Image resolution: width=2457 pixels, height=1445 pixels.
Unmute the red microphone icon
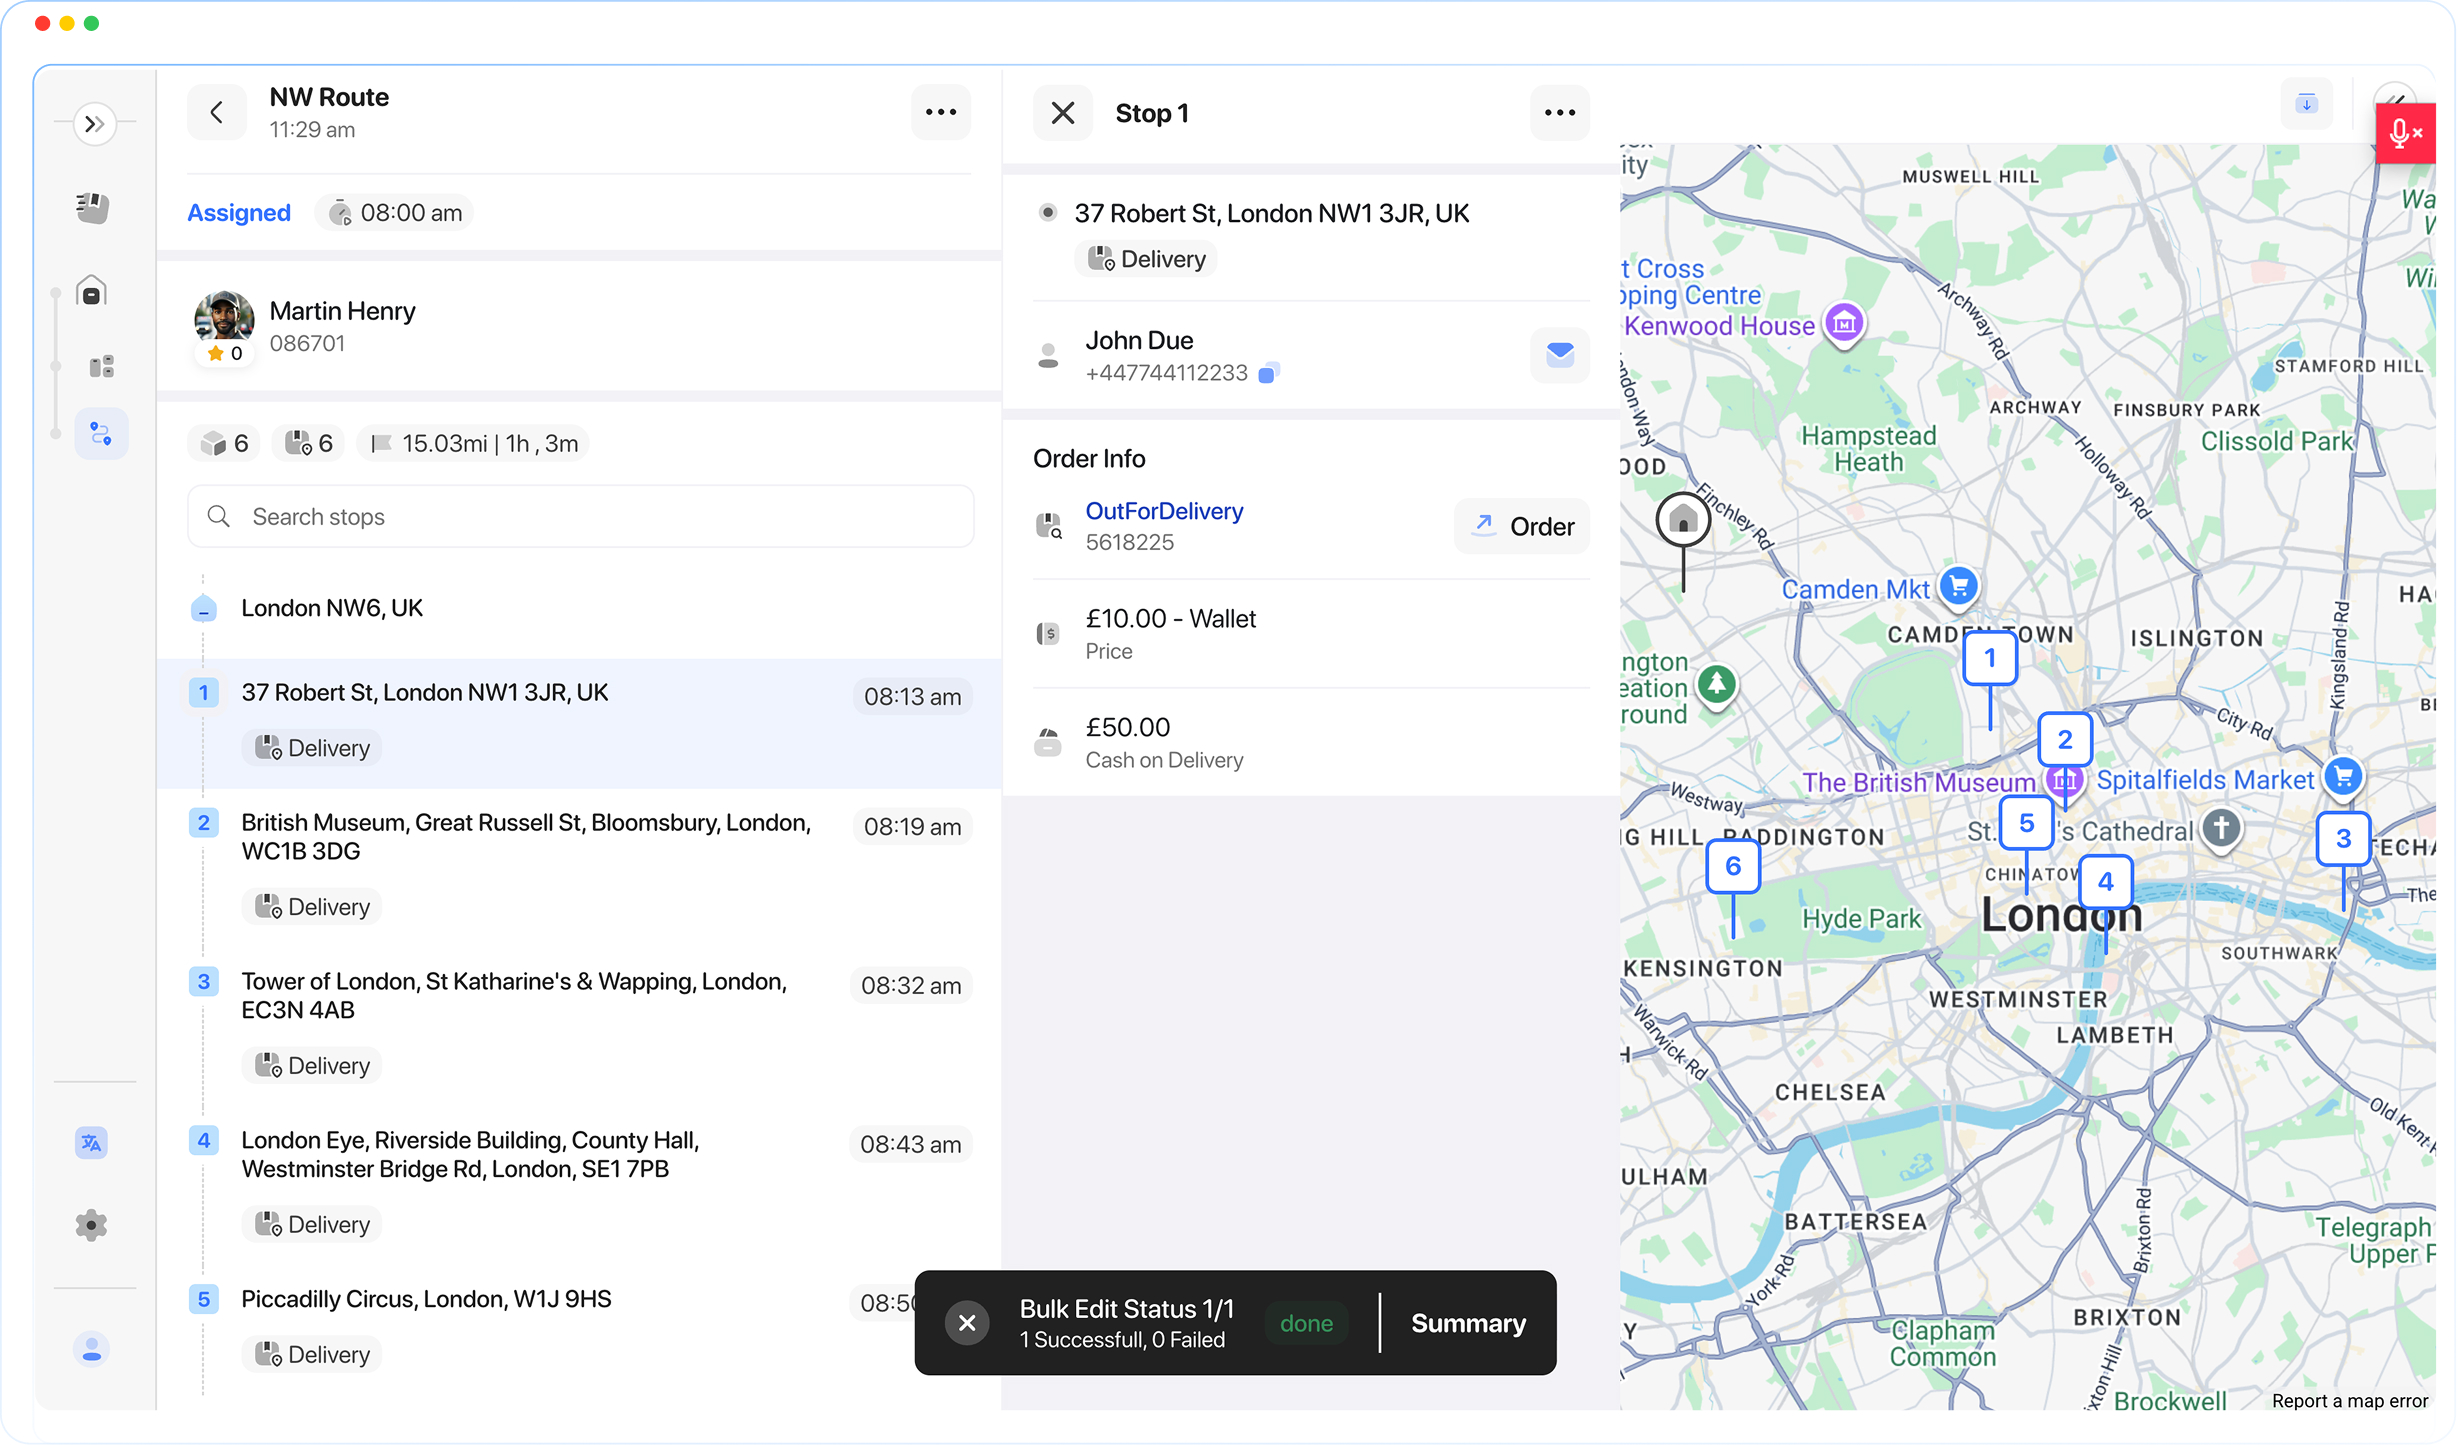2404,133
